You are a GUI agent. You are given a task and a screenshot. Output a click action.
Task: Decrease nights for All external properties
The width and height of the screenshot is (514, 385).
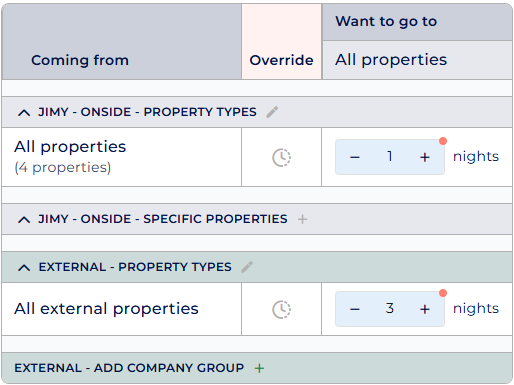click(x=355, y=309)
